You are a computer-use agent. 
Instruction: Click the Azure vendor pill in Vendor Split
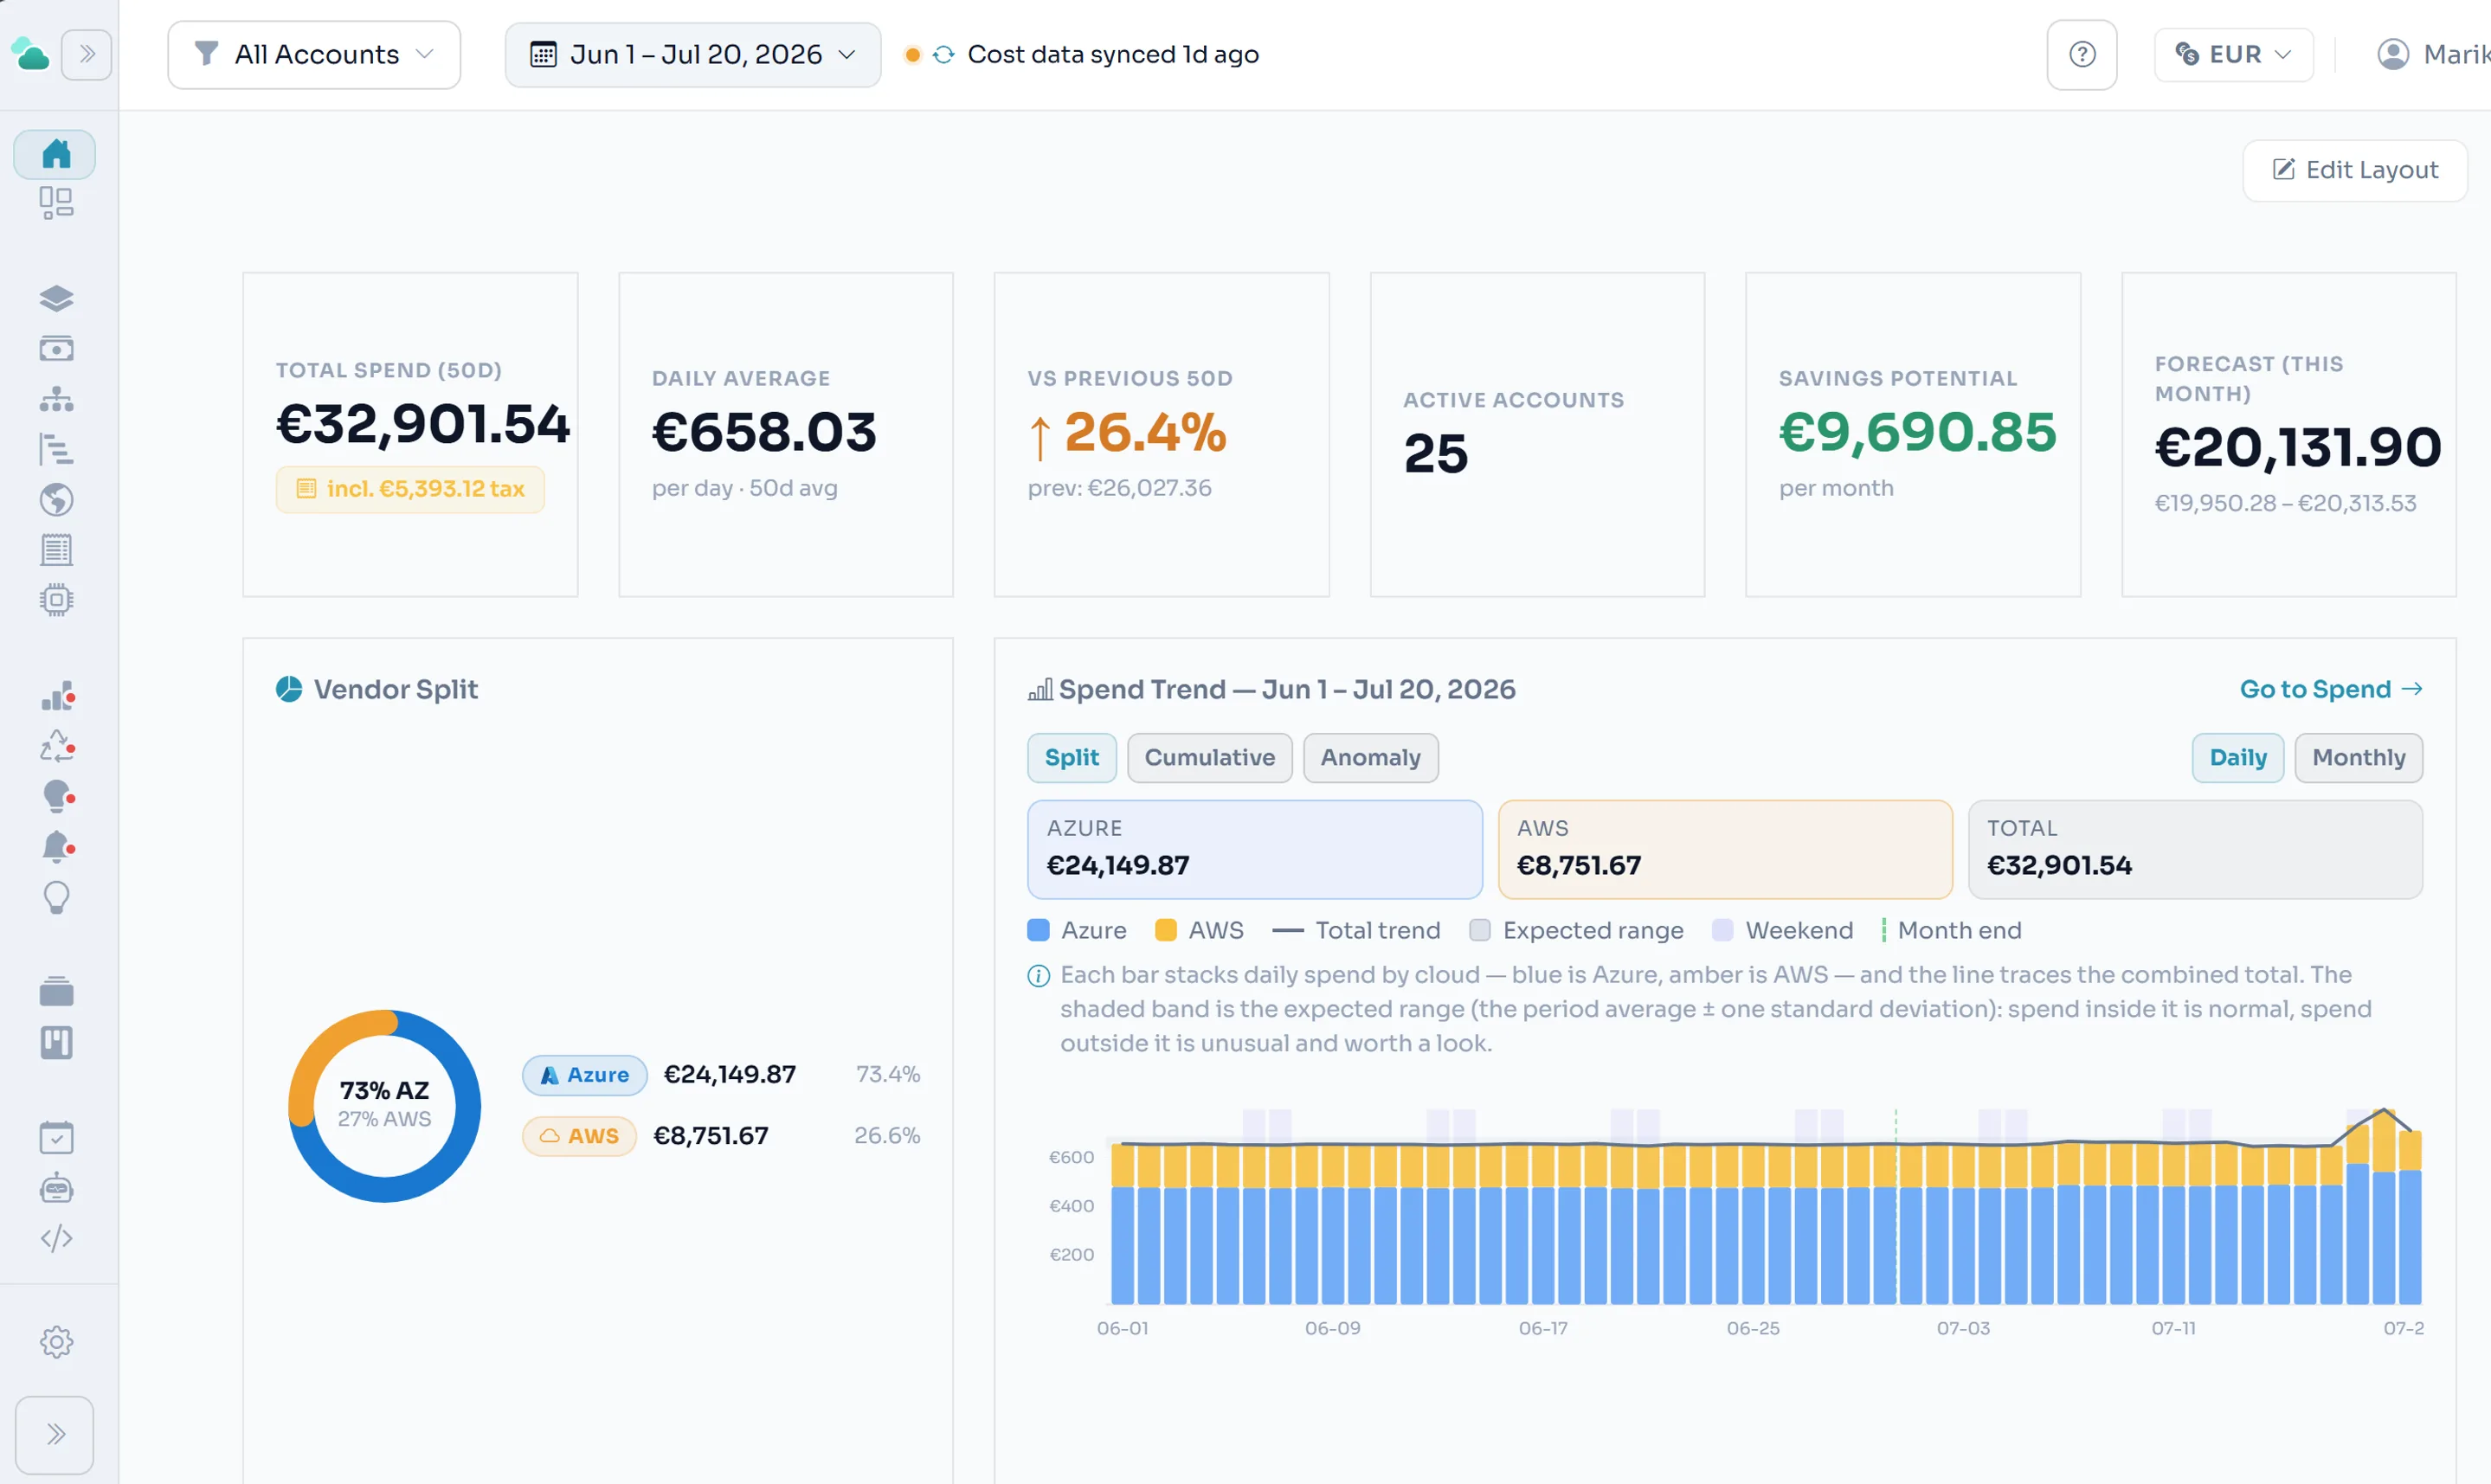585,1075
